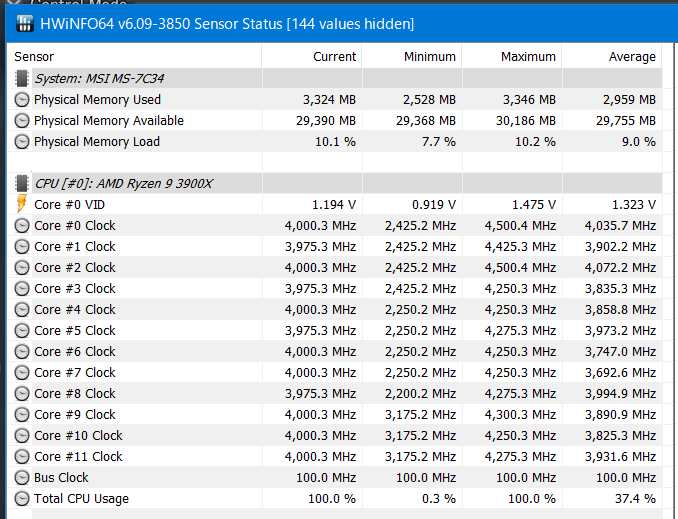Click the clock icon for Core #7 Clock
678x519 pixels.
click(x=22, y=373)
